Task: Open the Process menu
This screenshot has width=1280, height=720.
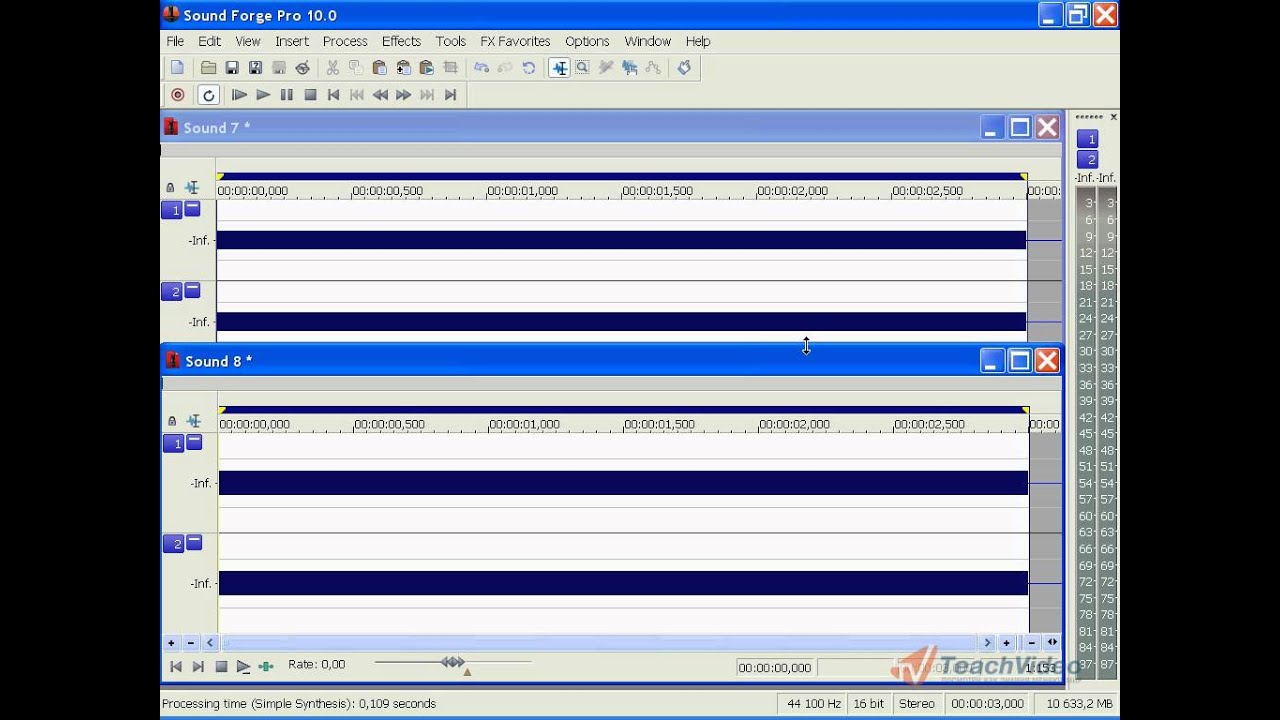Action: [345, 41]
